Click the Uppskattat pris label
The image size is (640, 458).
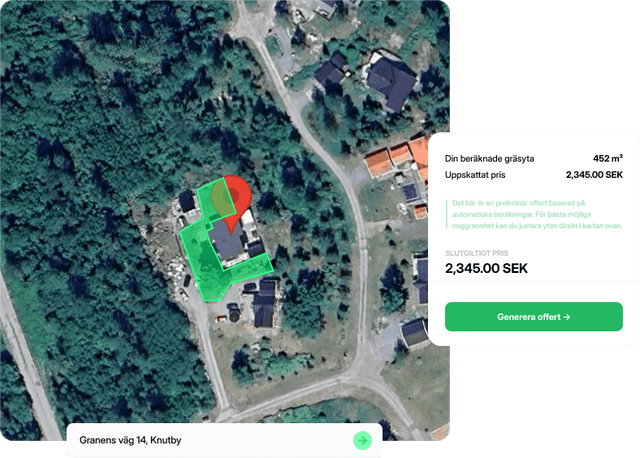click(475, 175)
